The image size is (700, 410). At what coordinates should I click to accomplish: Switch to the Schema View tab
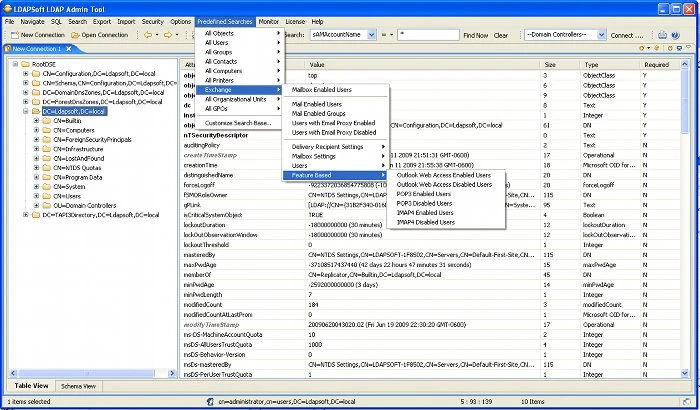pyautogui.click(x=79, y=386)
